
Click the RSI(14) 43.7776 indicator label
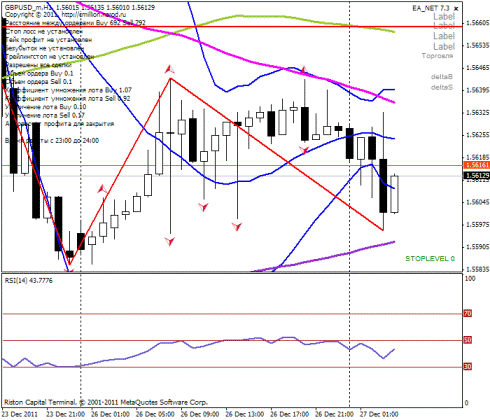pyautogui.click(x=29, y=280)
